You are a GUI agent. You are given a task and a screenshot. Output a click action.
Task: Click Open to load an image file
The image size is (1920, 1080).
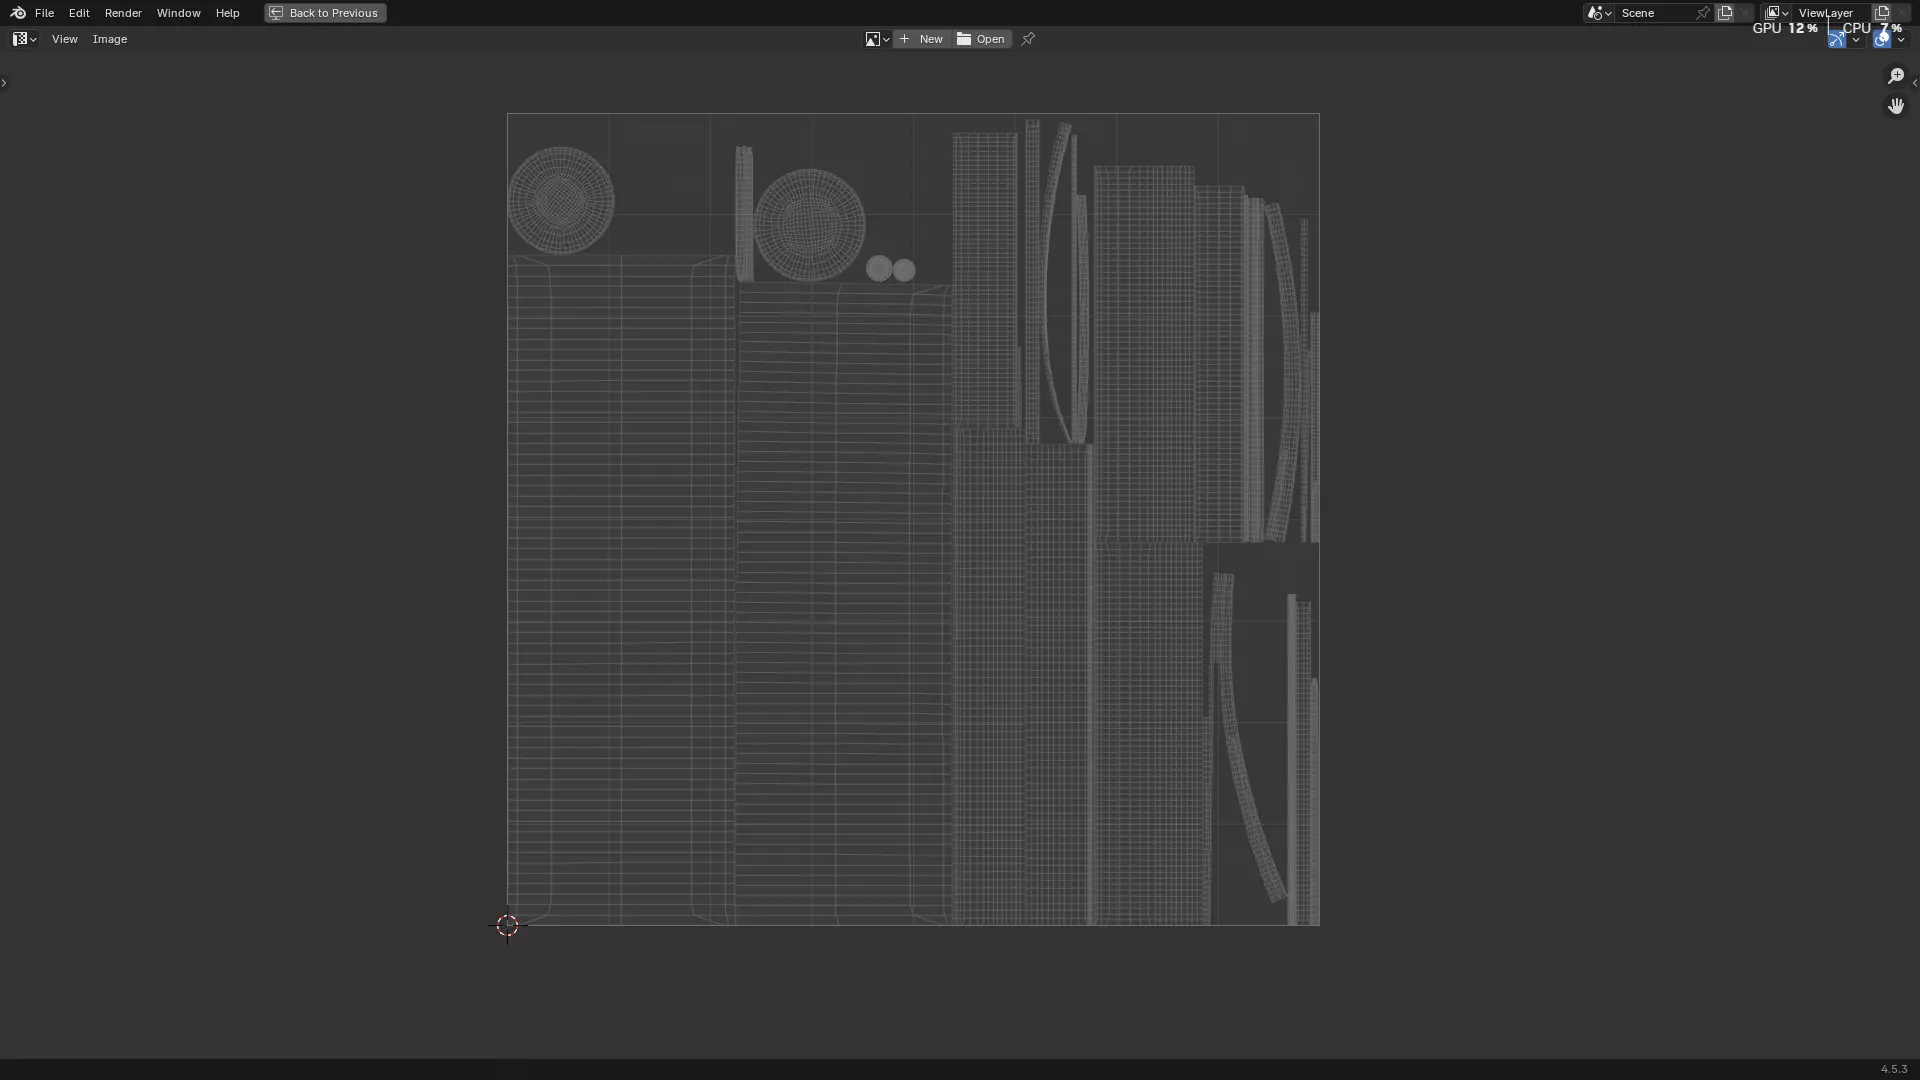(982, 39)
